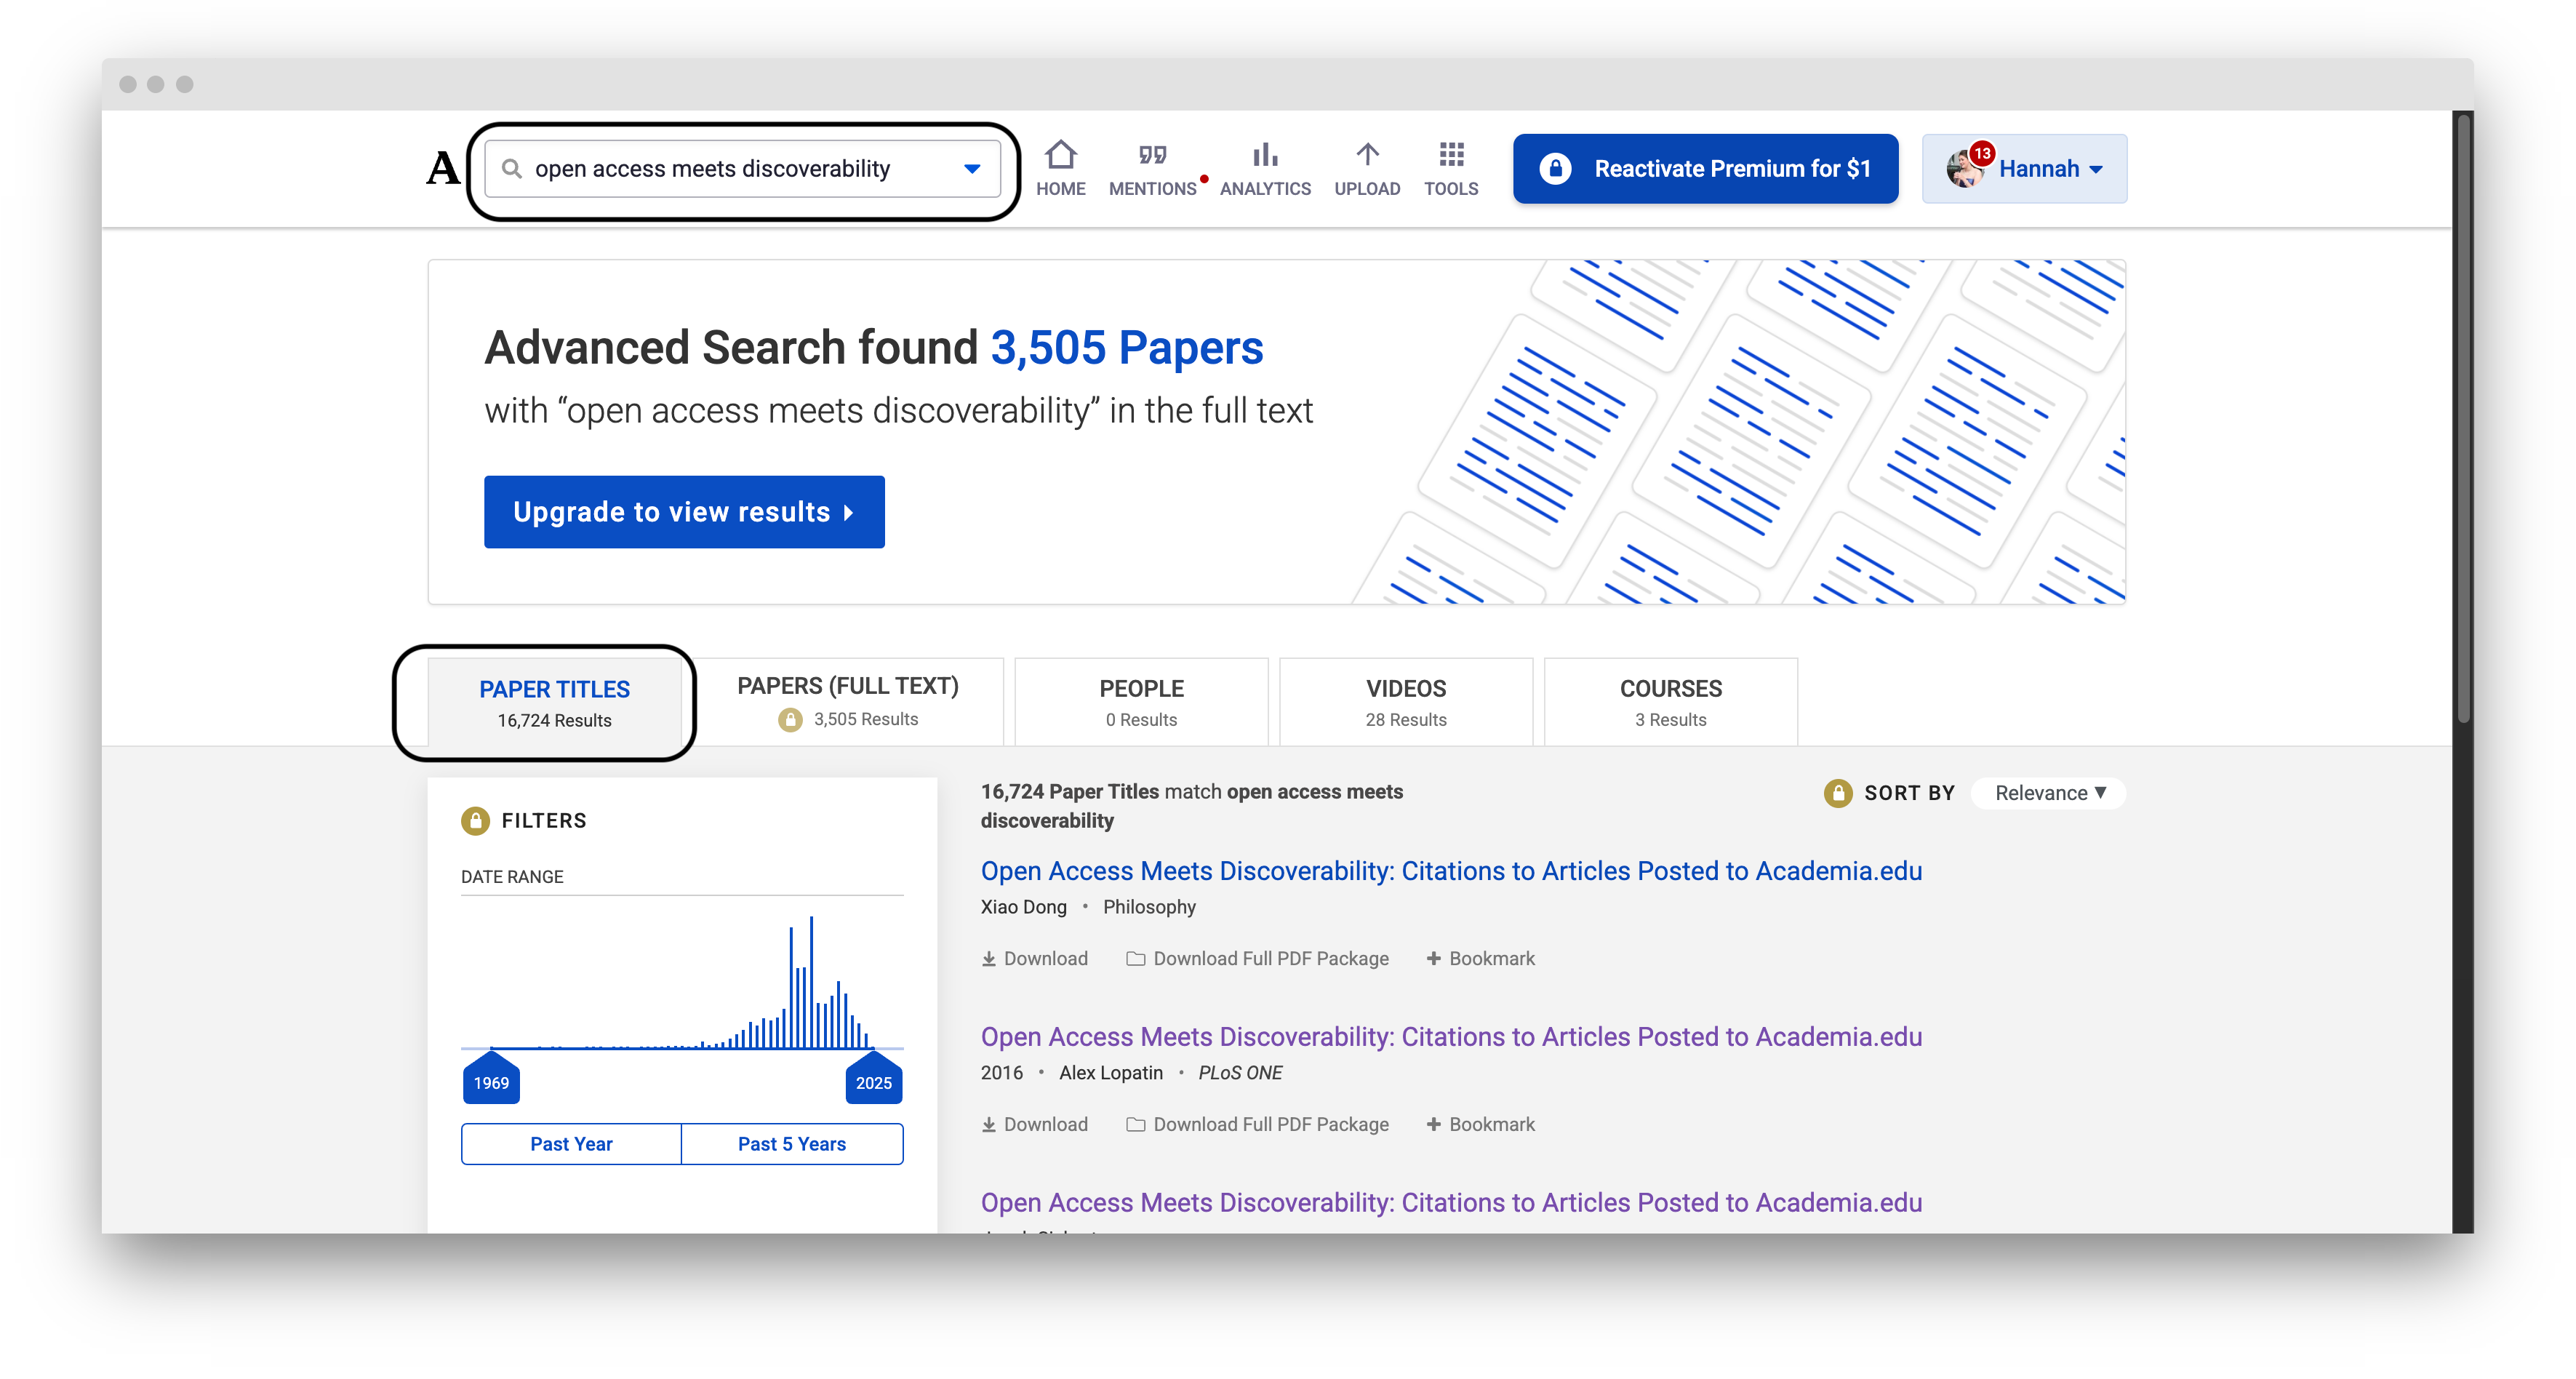2576x1379 pixels.
Task: Download Full PDF Package for Alex Lopatin paper
Action: tap(1258, 1125)
